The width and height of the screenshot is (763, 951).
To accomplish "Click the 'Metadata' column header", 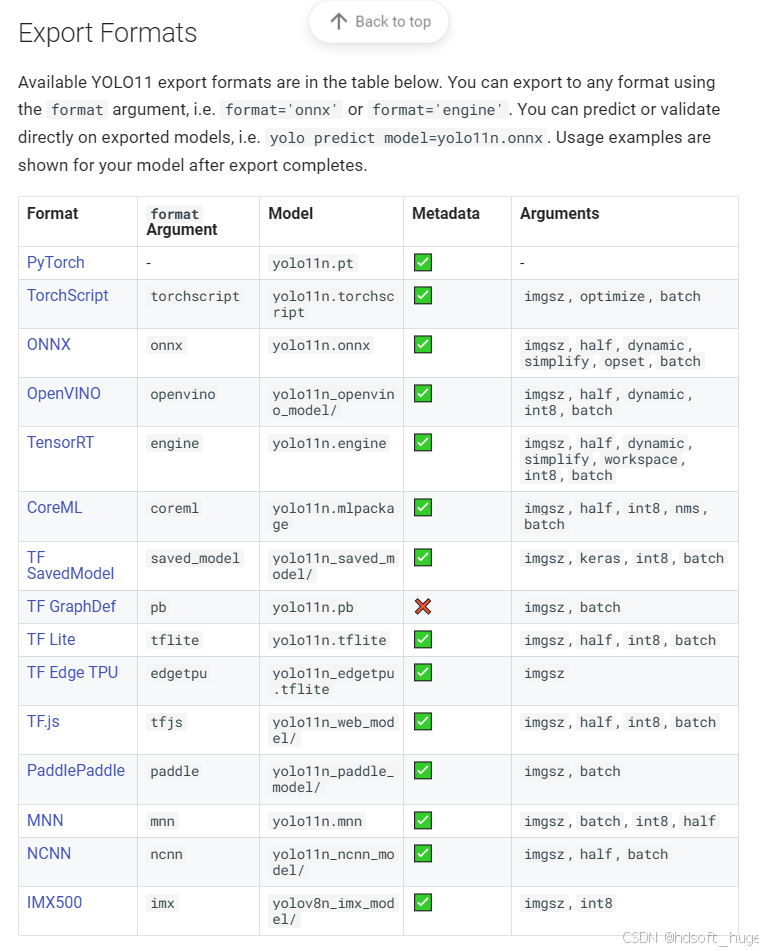I will pos(446,213).
